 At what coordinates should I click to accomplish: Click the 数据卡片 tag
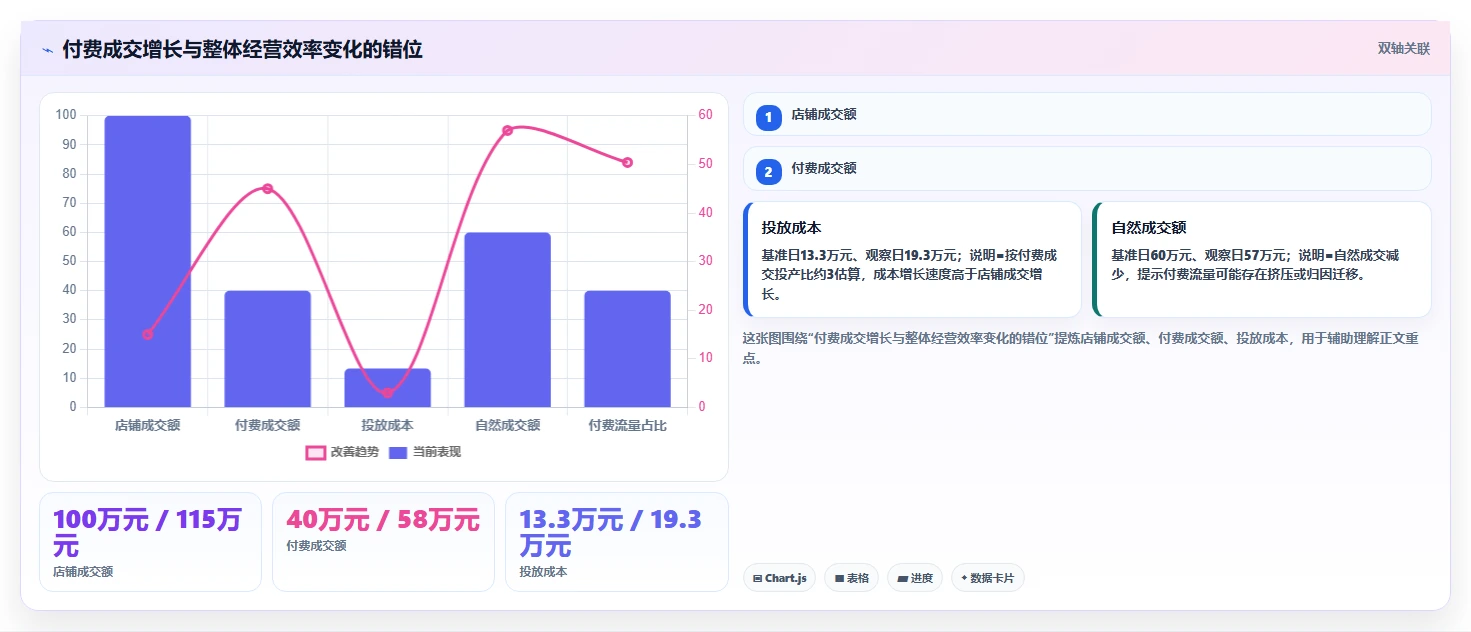[x=987, y=578]
